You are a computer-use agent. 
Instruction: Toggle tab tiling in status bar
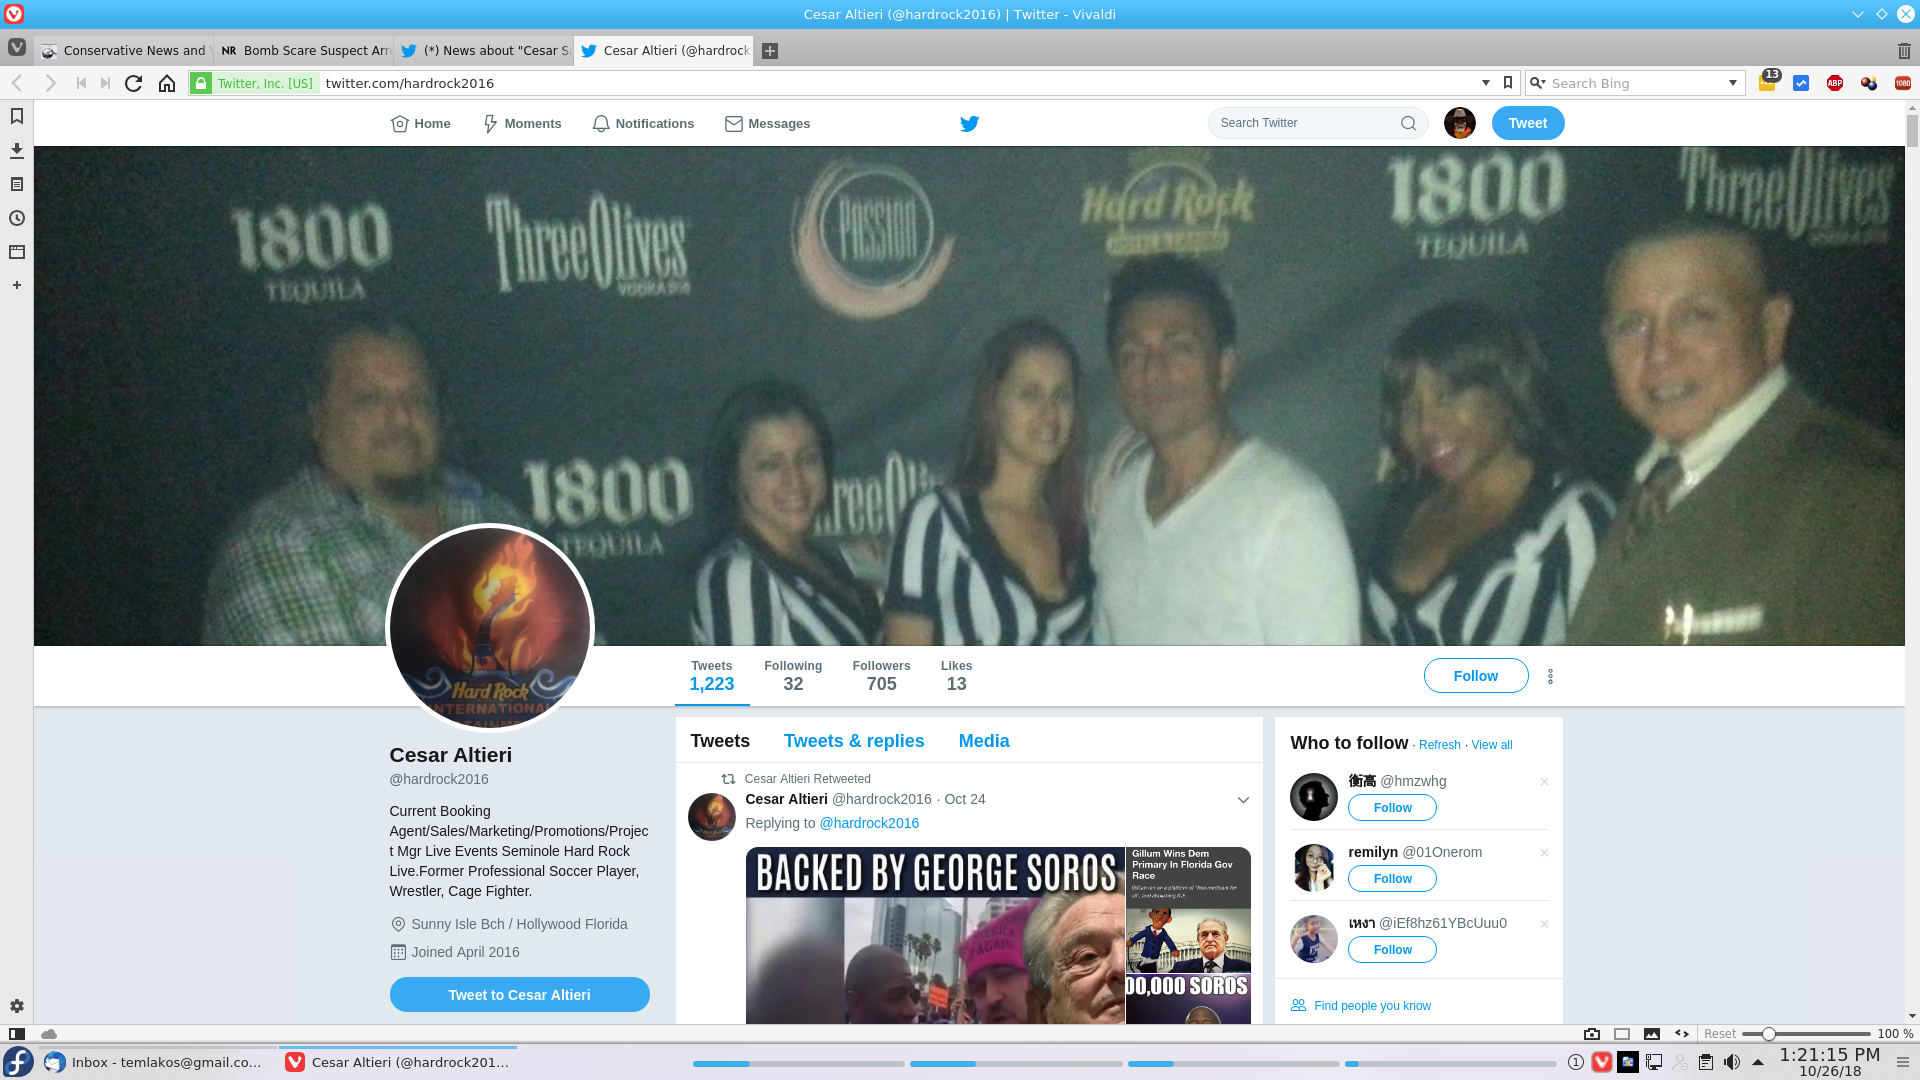(x=1622, y=1034)
